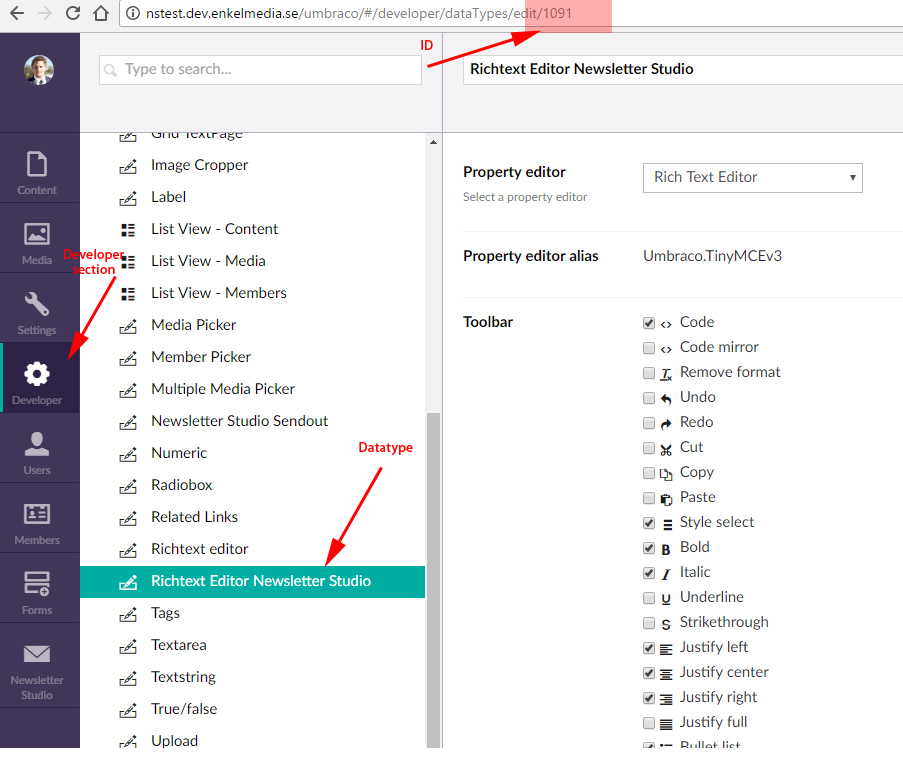Select Upload datatype
903x763 pixels.
click(x=174, y=741)
